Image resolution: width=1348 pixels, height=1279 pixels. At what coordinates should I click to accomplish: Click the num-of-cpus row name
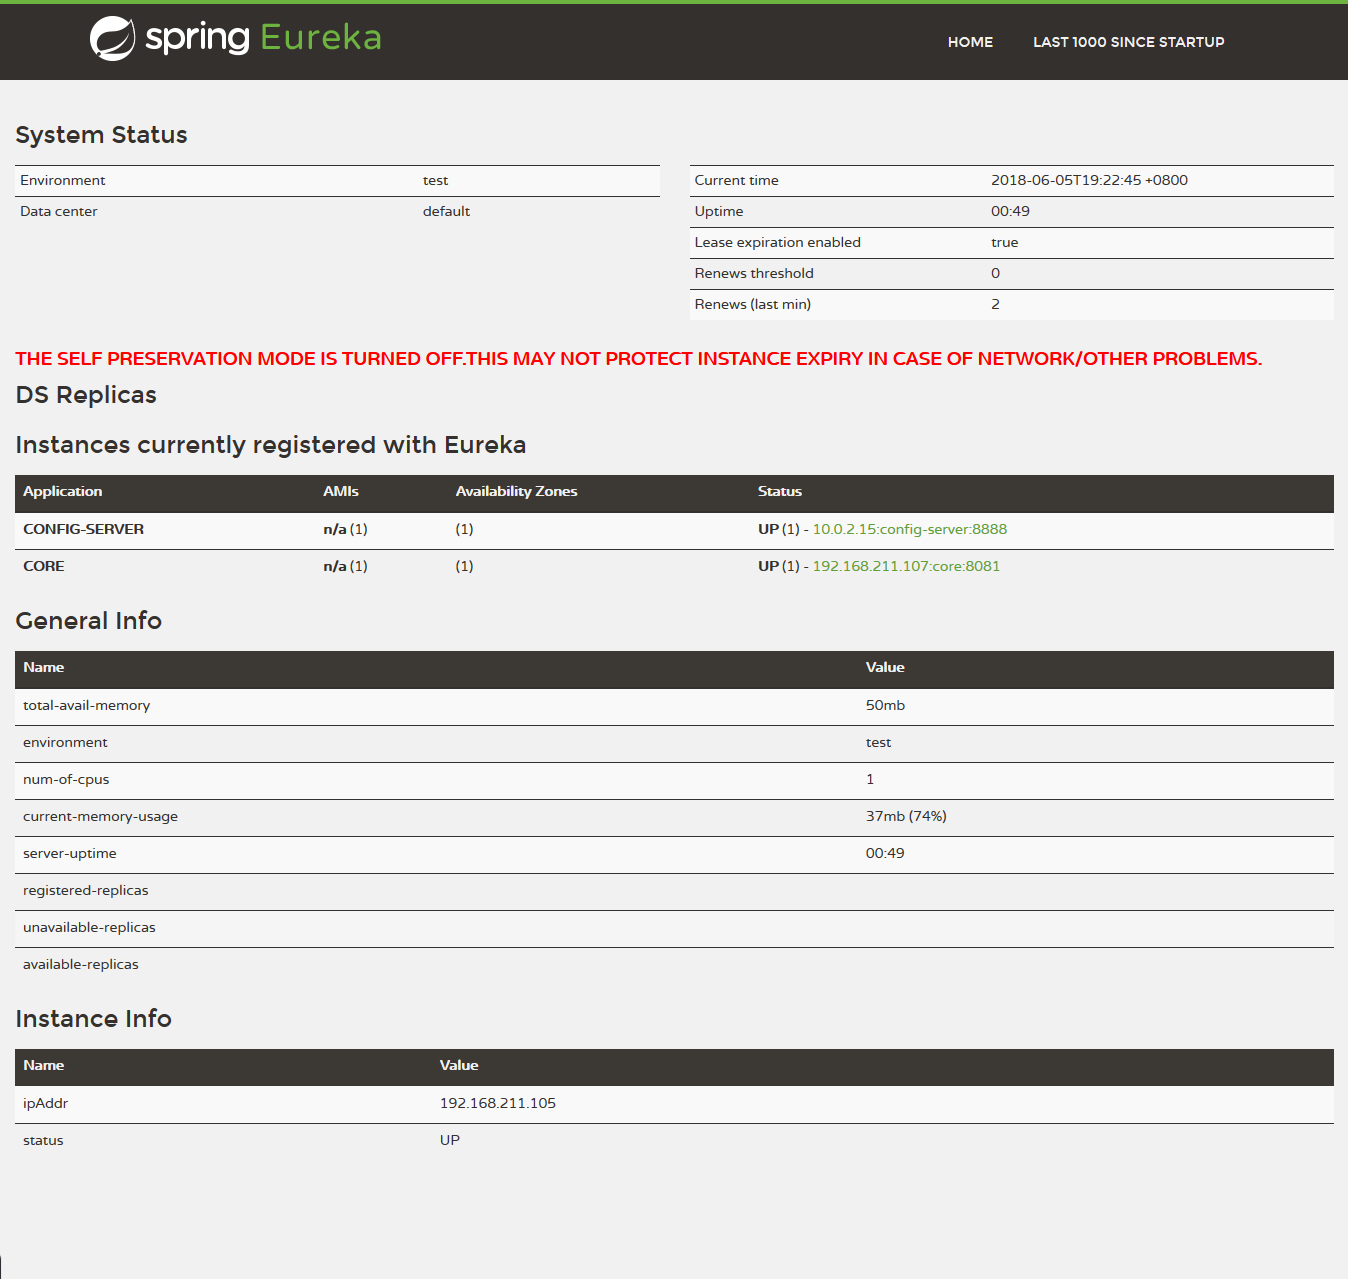pos(66,779)
